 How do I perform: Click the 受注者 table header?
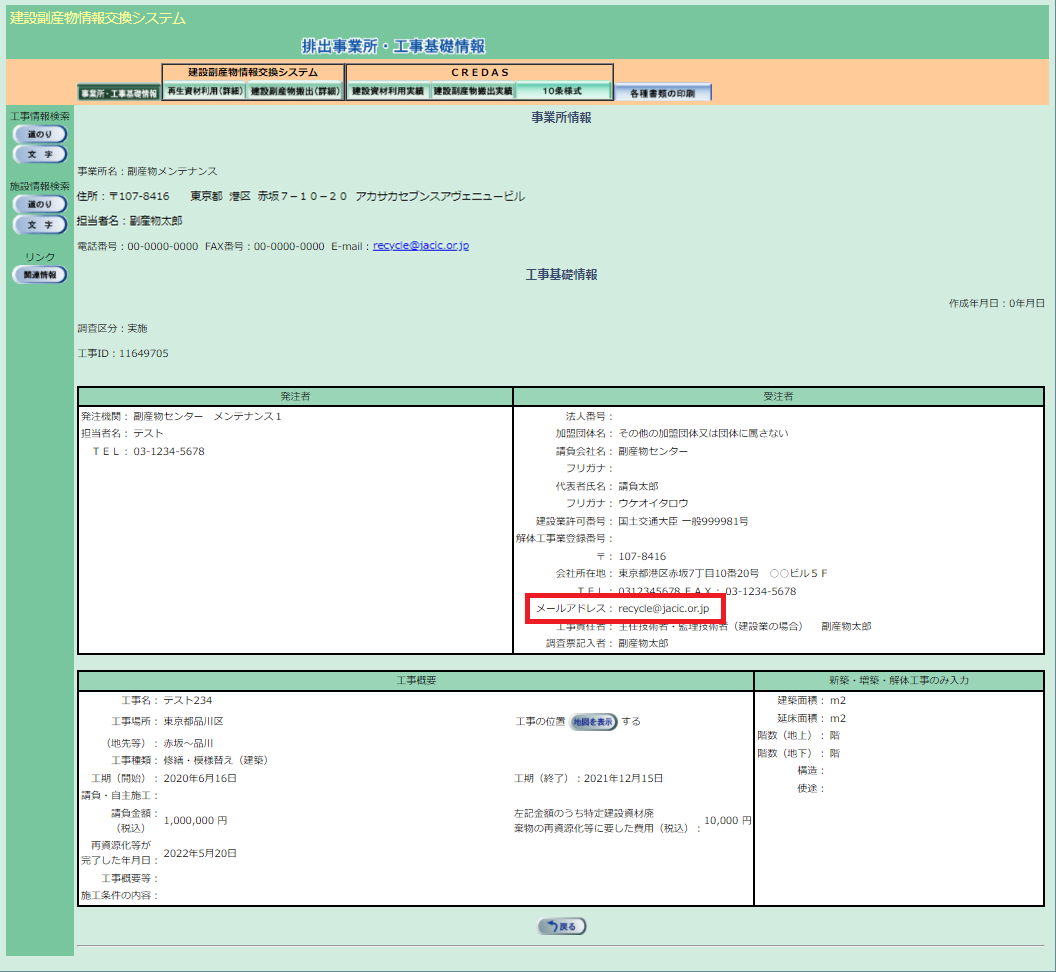[x=778, y=396]
